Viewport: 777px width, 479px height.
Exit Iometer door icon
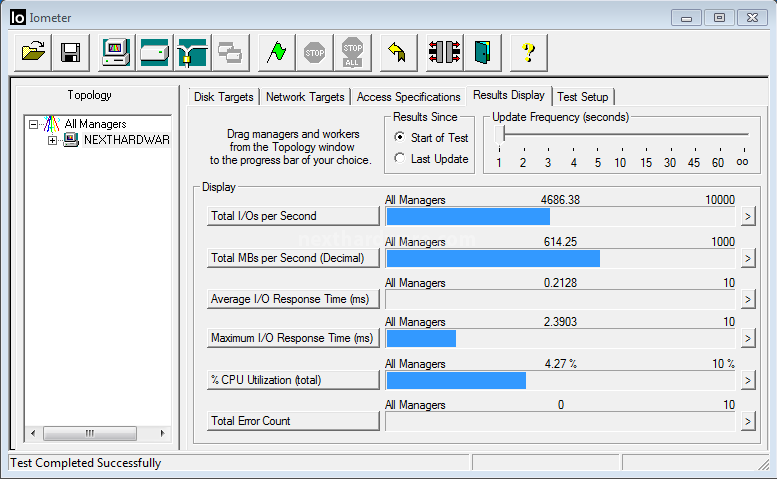[483, 53]
